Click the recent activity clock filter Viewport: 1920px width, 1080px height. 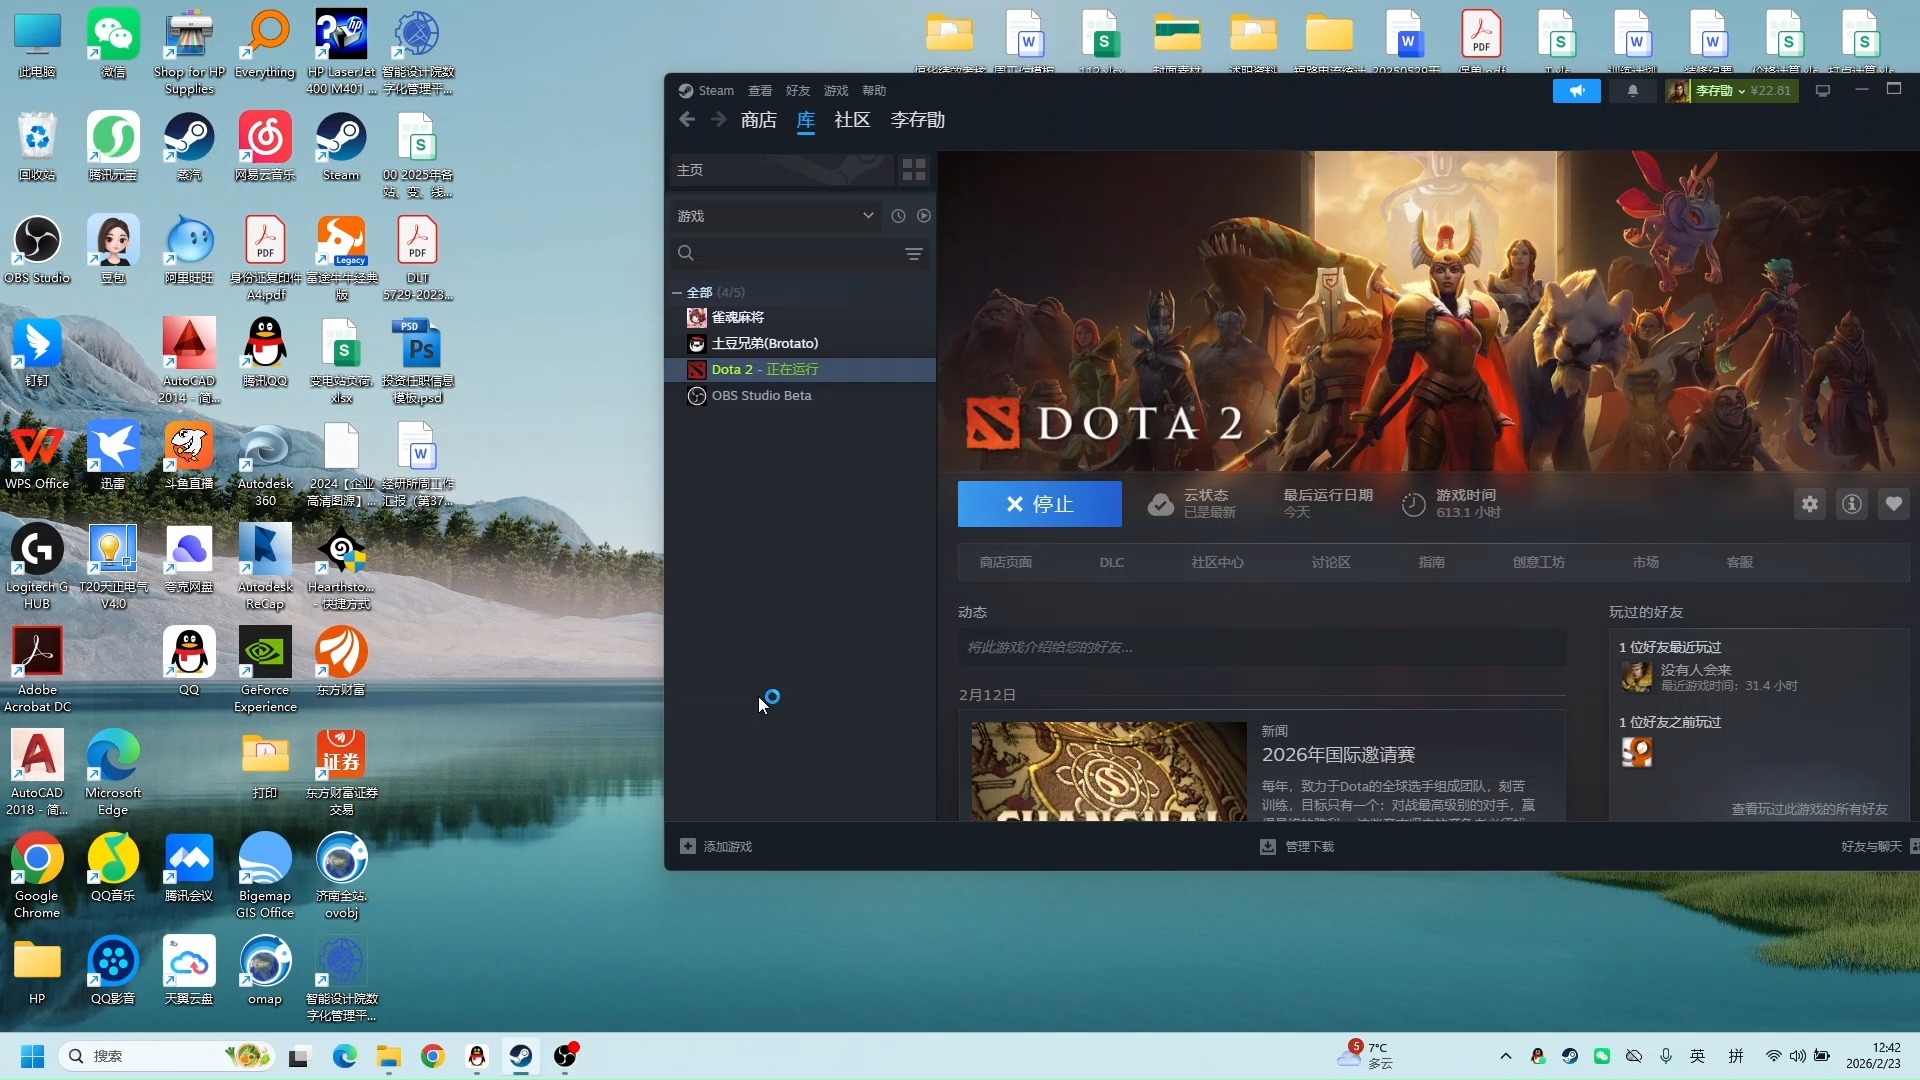coord(898,216)
